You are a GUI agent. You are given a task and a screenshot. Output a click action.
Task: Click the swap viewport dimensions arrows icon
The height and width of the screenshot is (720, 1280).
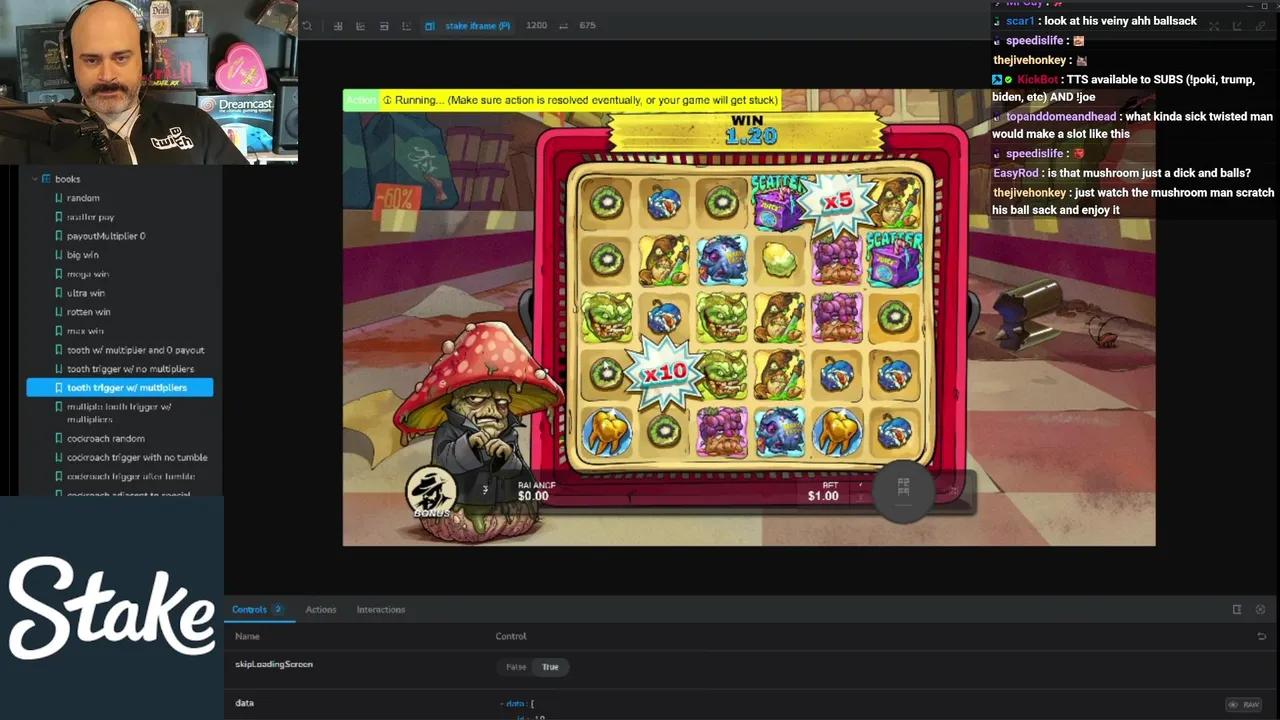coord(564,26)
